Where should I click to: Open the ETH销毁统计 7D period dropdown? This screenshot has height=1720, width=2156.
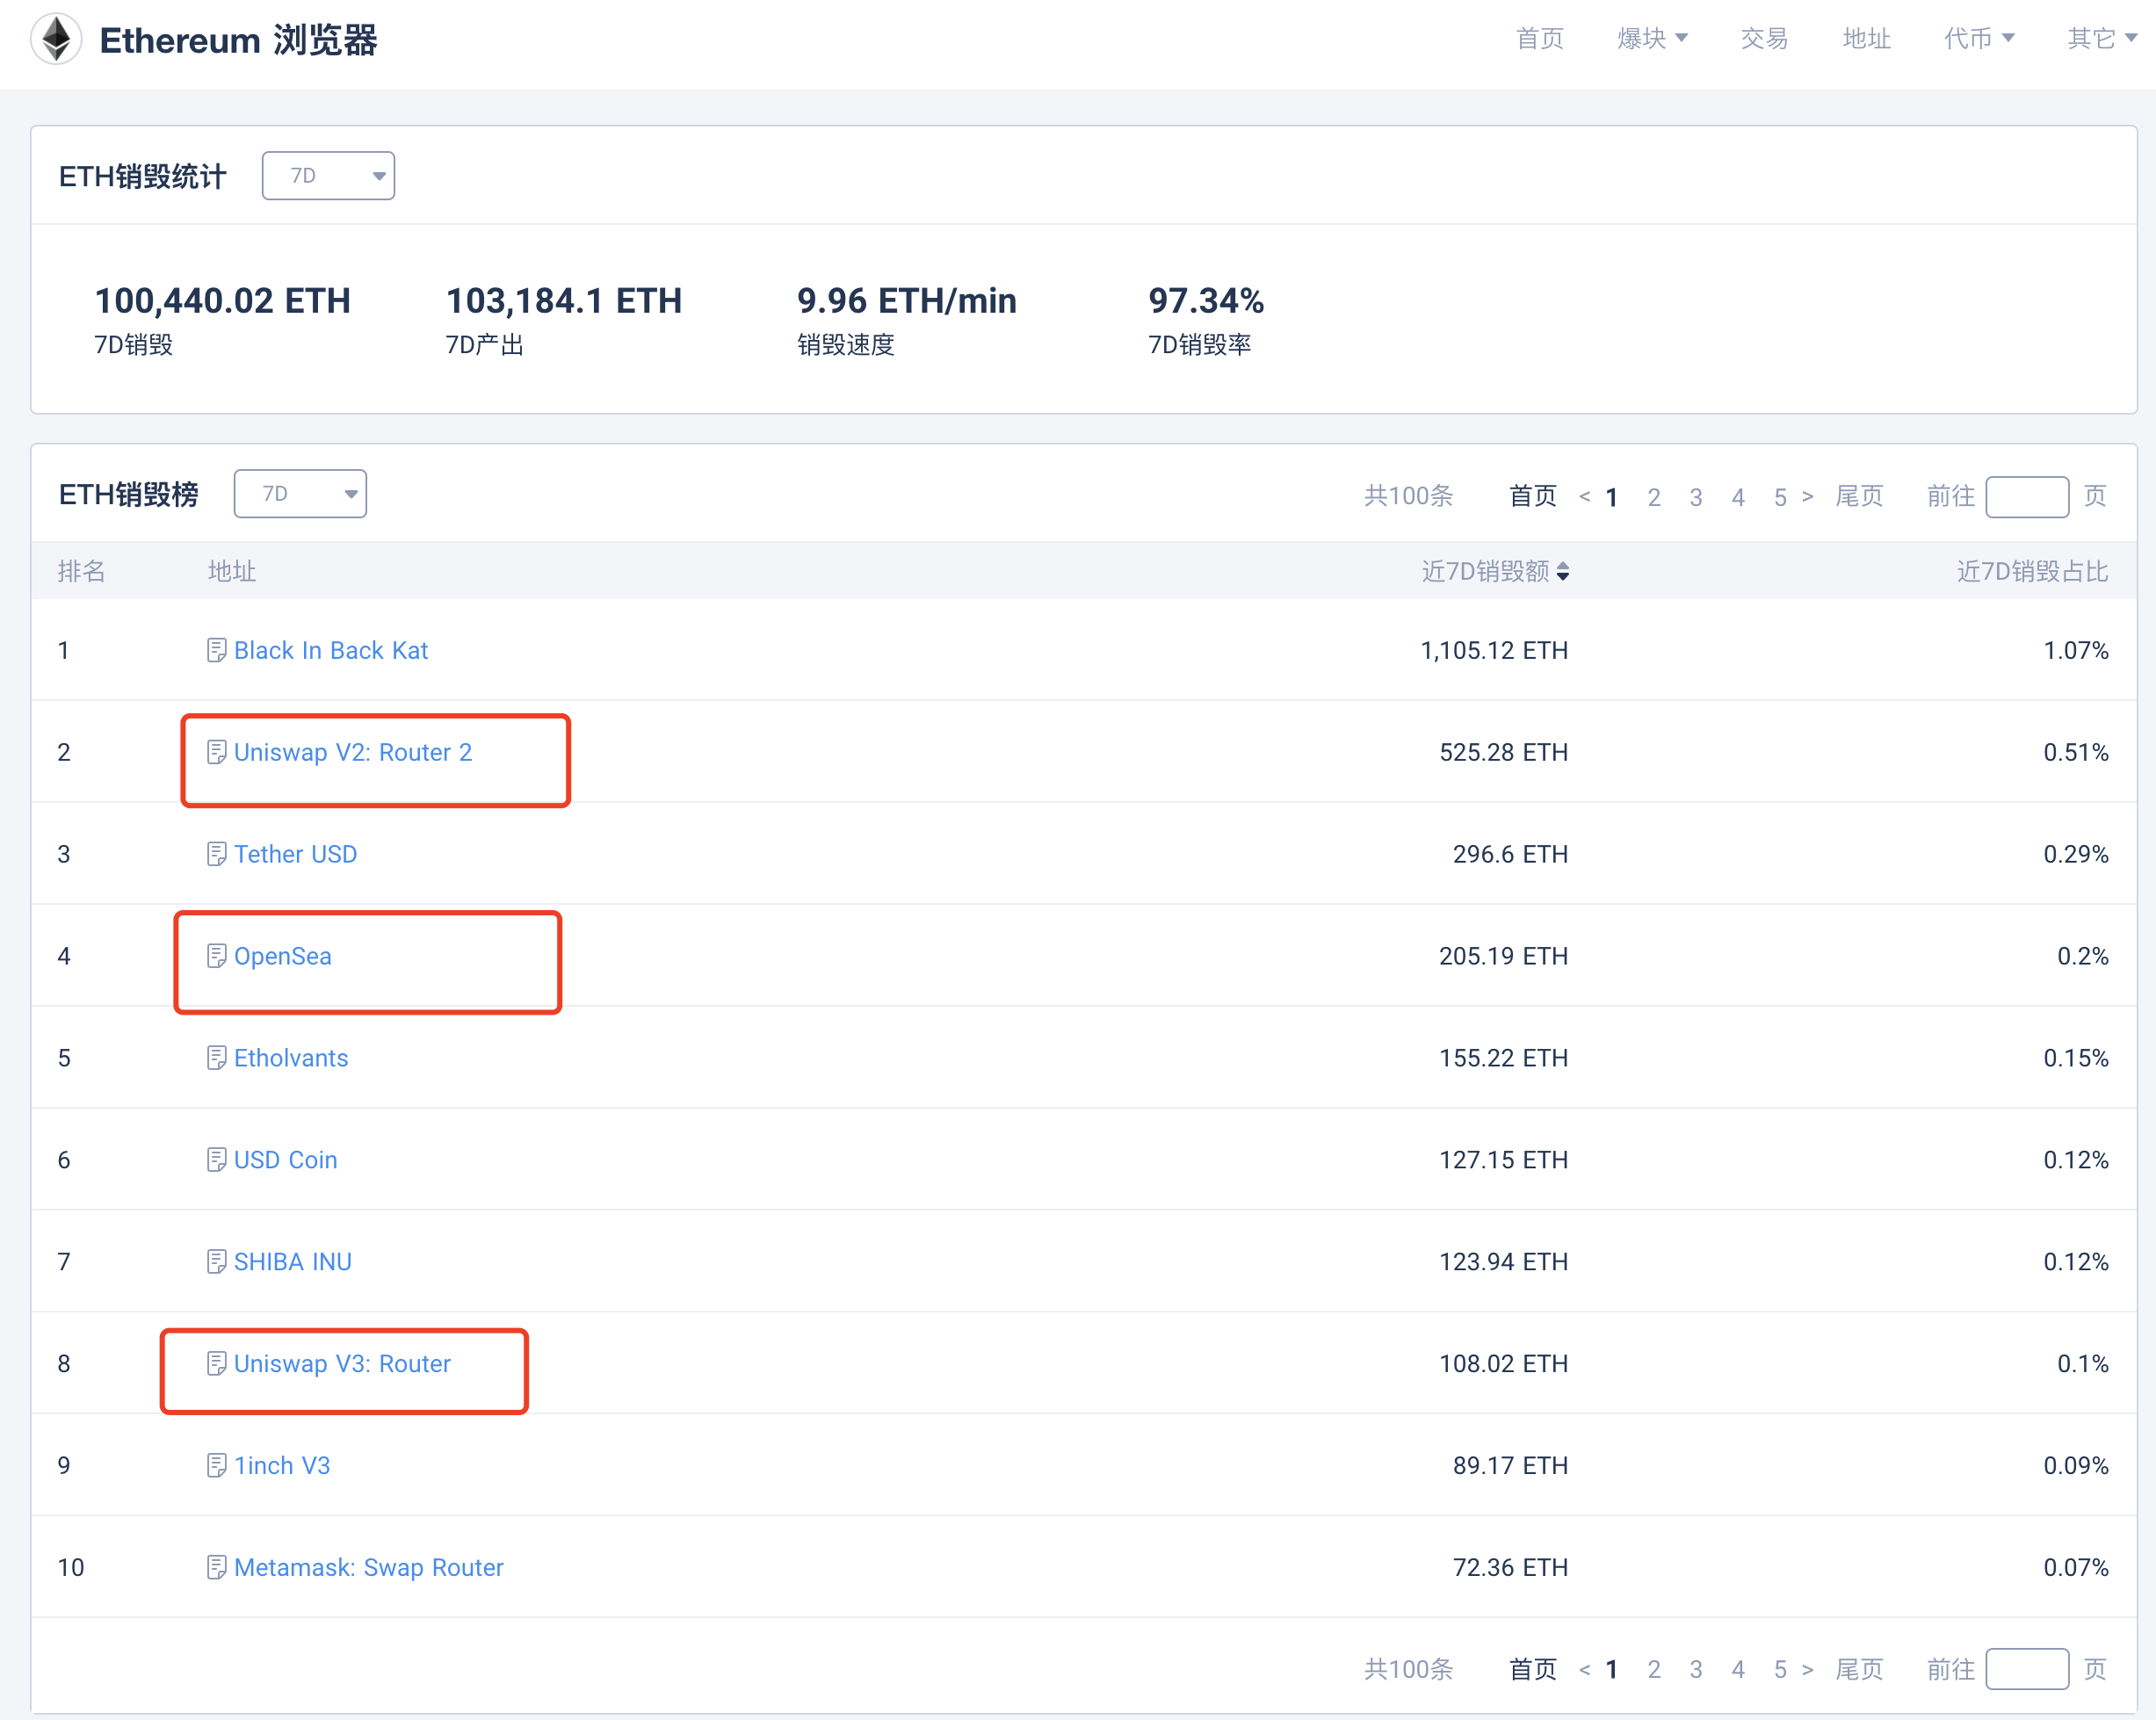tap(328, 176)
